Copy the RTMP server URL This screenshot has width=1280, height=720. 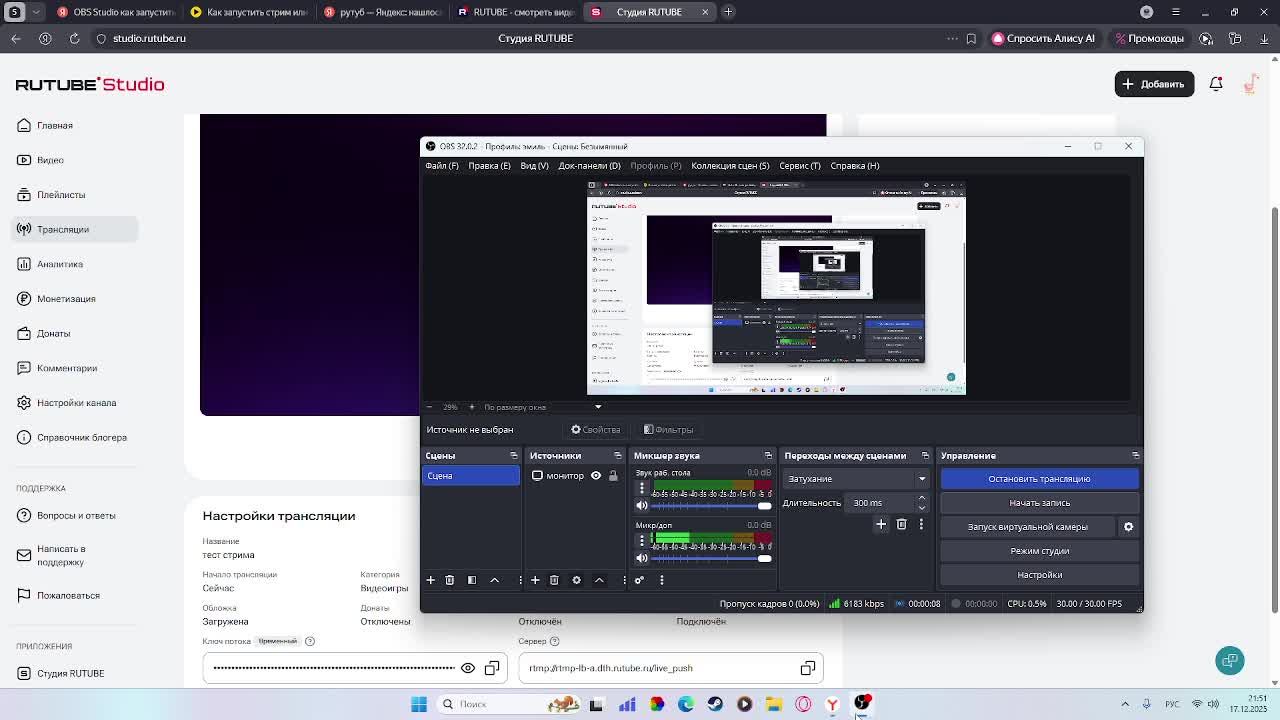808,668
